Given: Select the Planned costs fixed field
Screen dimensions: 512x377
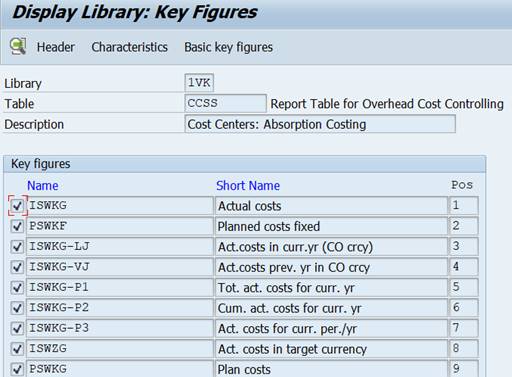Looking at the screenshot, I should (331, 226).
